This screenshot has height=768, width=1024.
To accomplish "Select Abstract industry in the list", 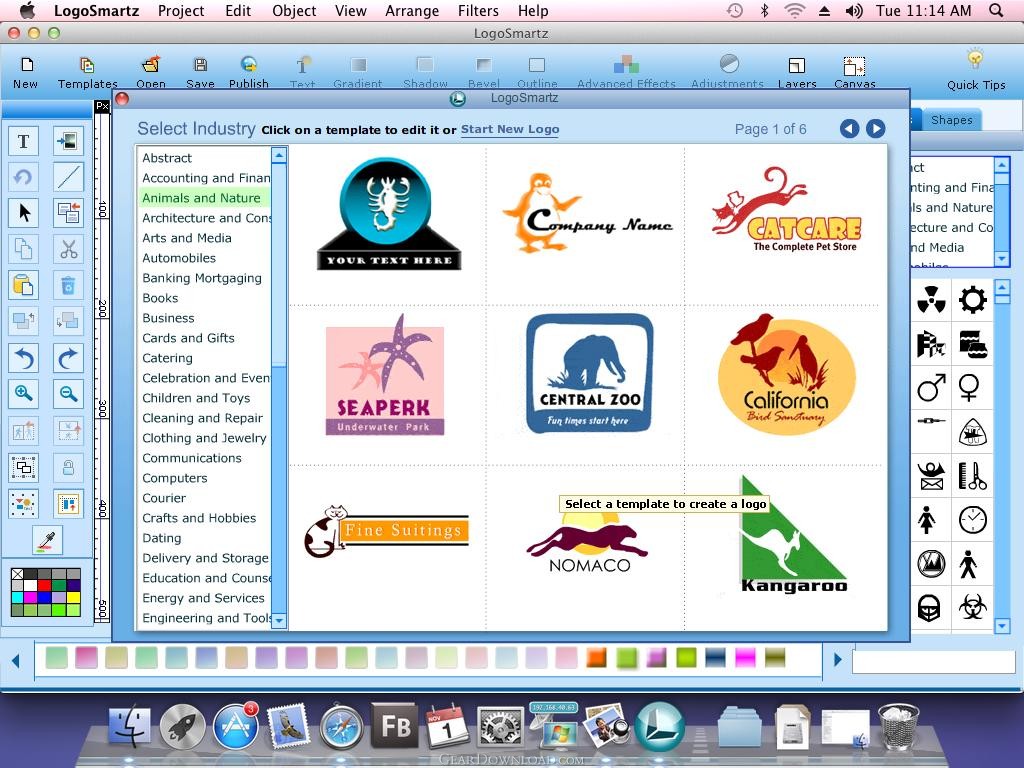I will 204,158.
